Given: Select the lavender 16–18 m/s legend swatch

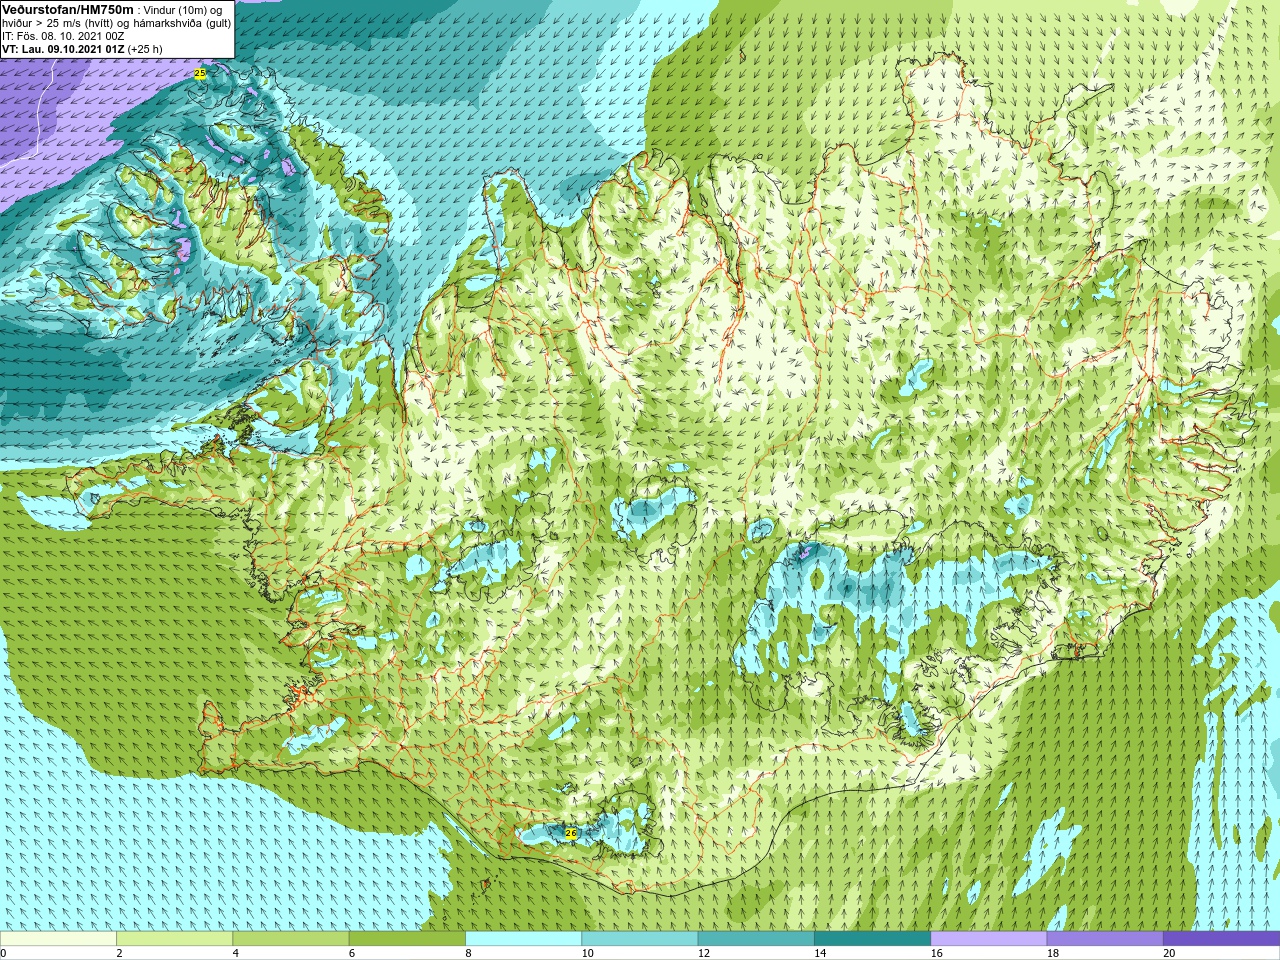Looking at the screenshot, I should 988,939.
